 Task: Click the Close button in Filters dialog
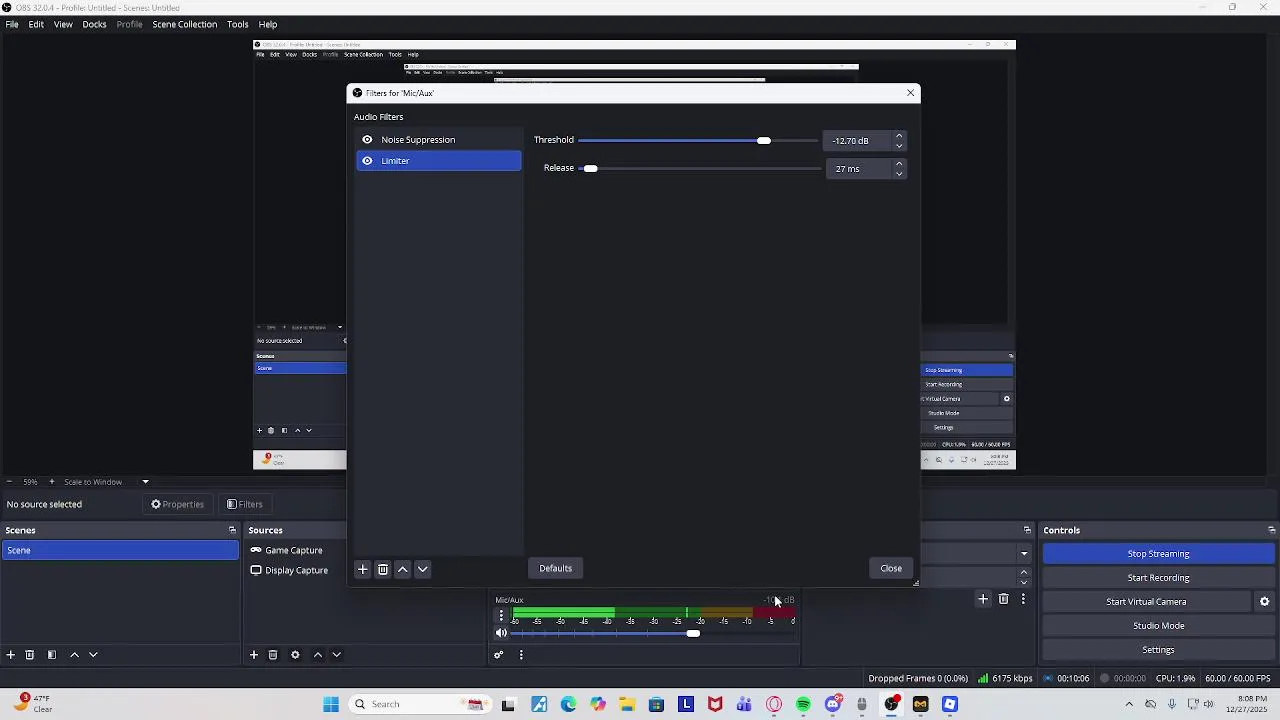click(x=891, y=568)
